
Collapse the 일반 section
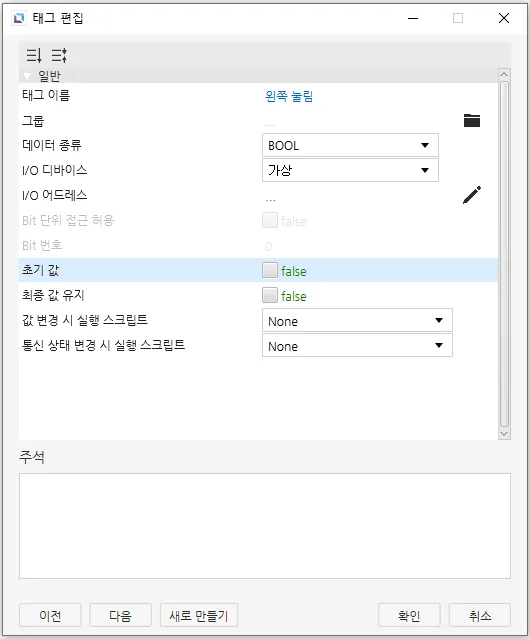tap(27, 76)
